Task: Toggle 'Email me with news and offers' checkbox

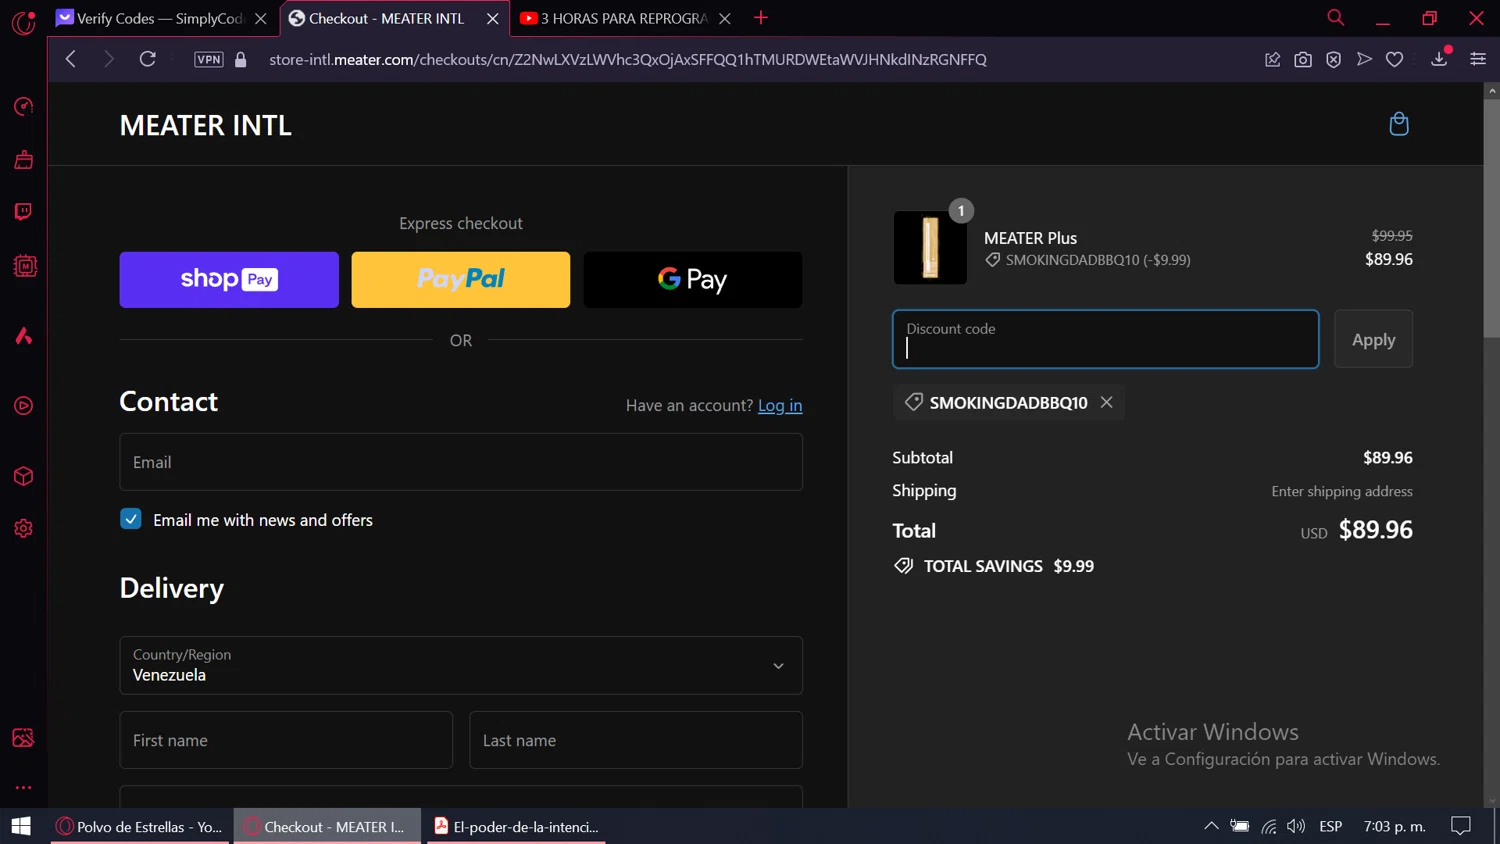Action: (x=131, y=519)
